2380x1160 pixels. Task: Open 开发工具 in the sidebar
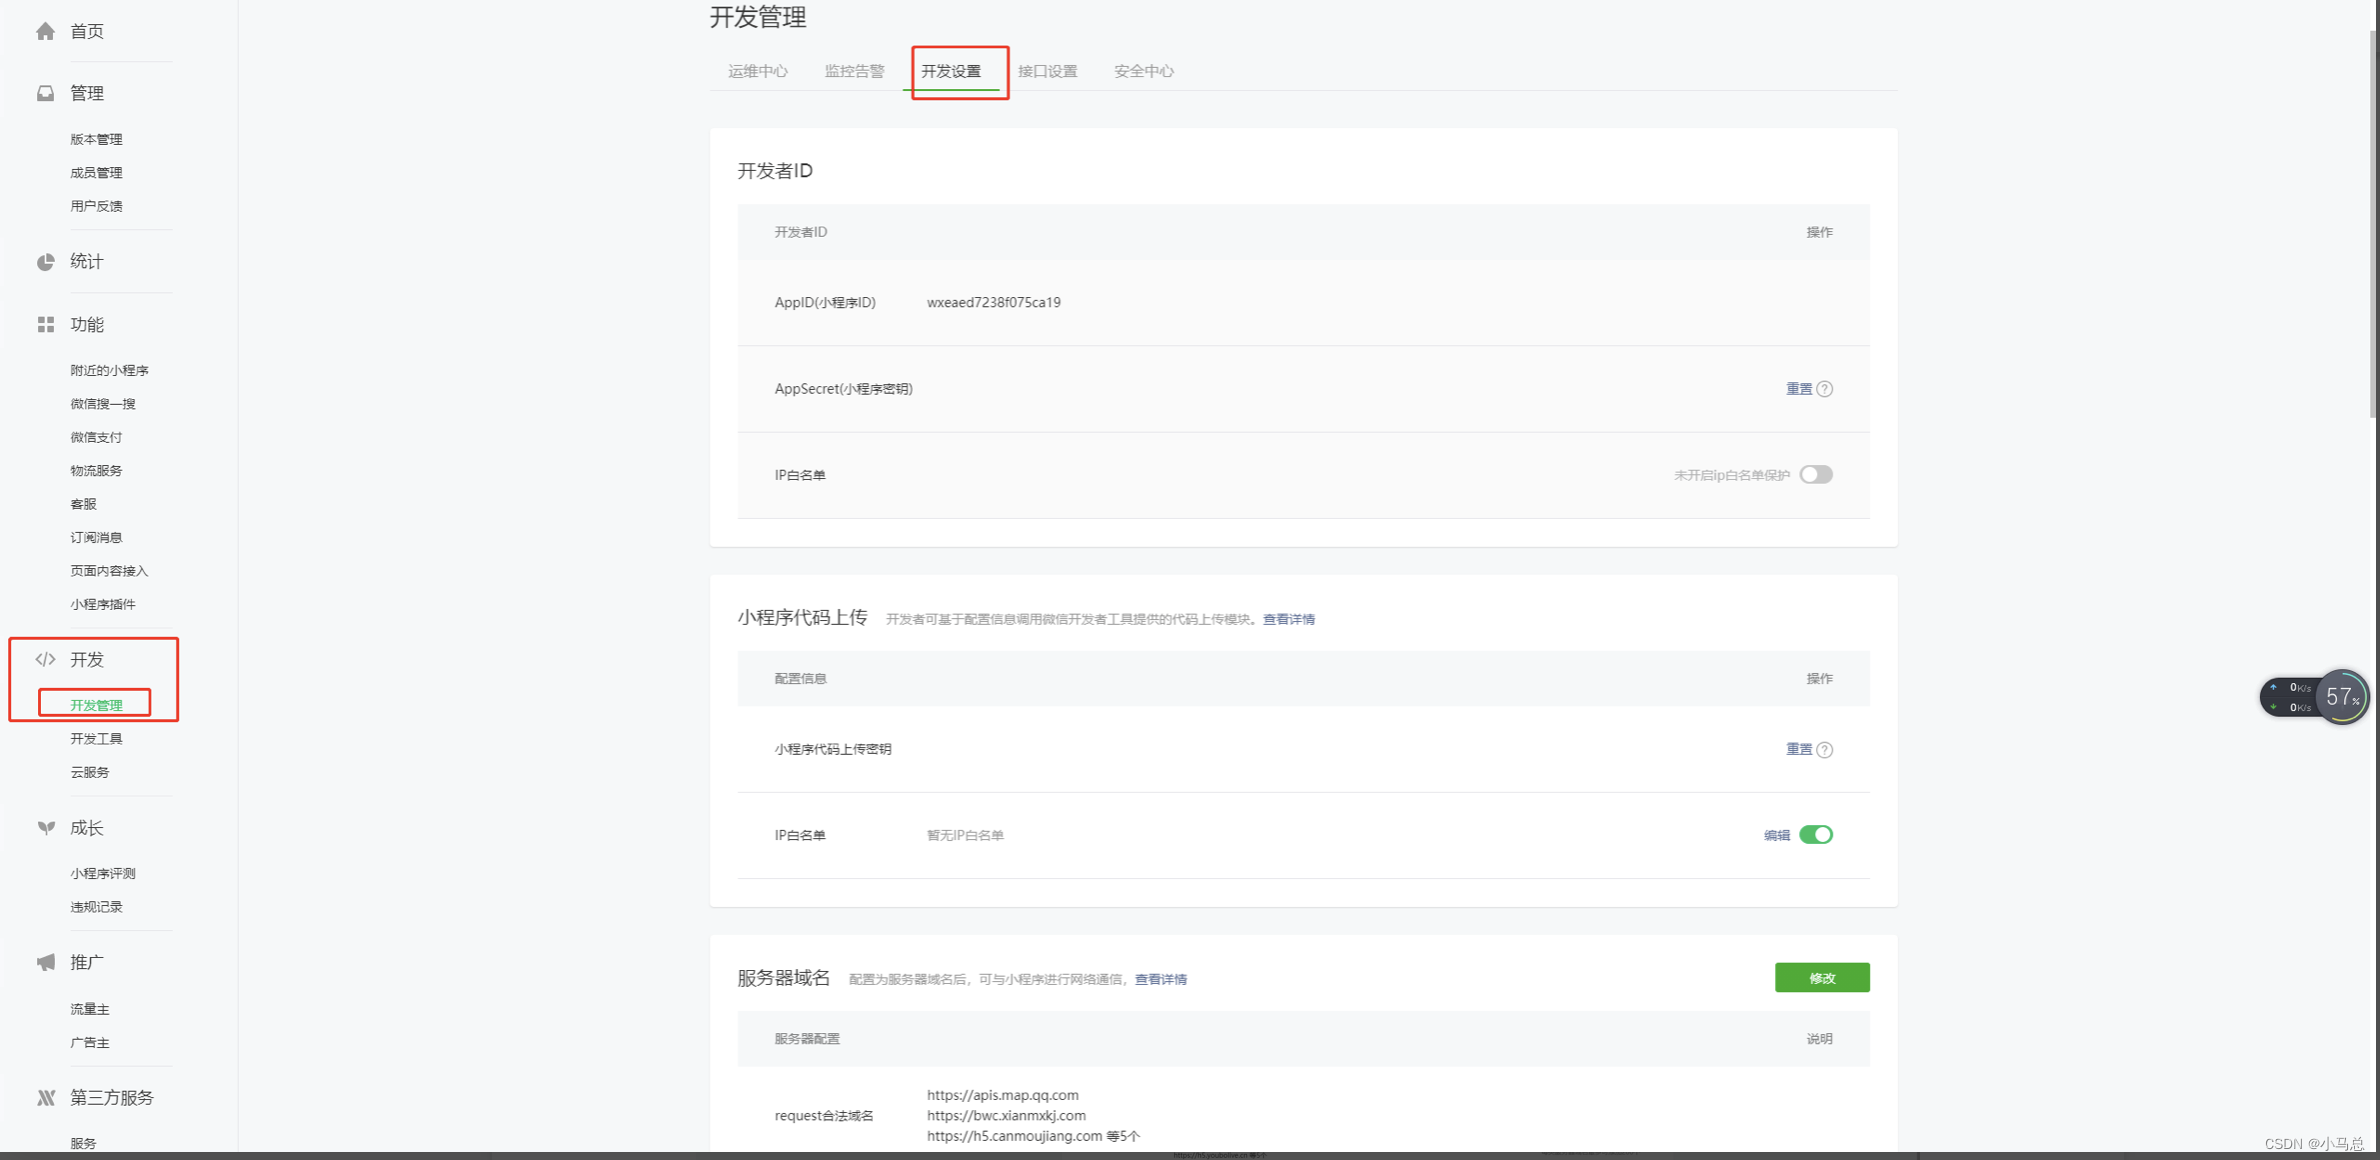click(96, 739)
